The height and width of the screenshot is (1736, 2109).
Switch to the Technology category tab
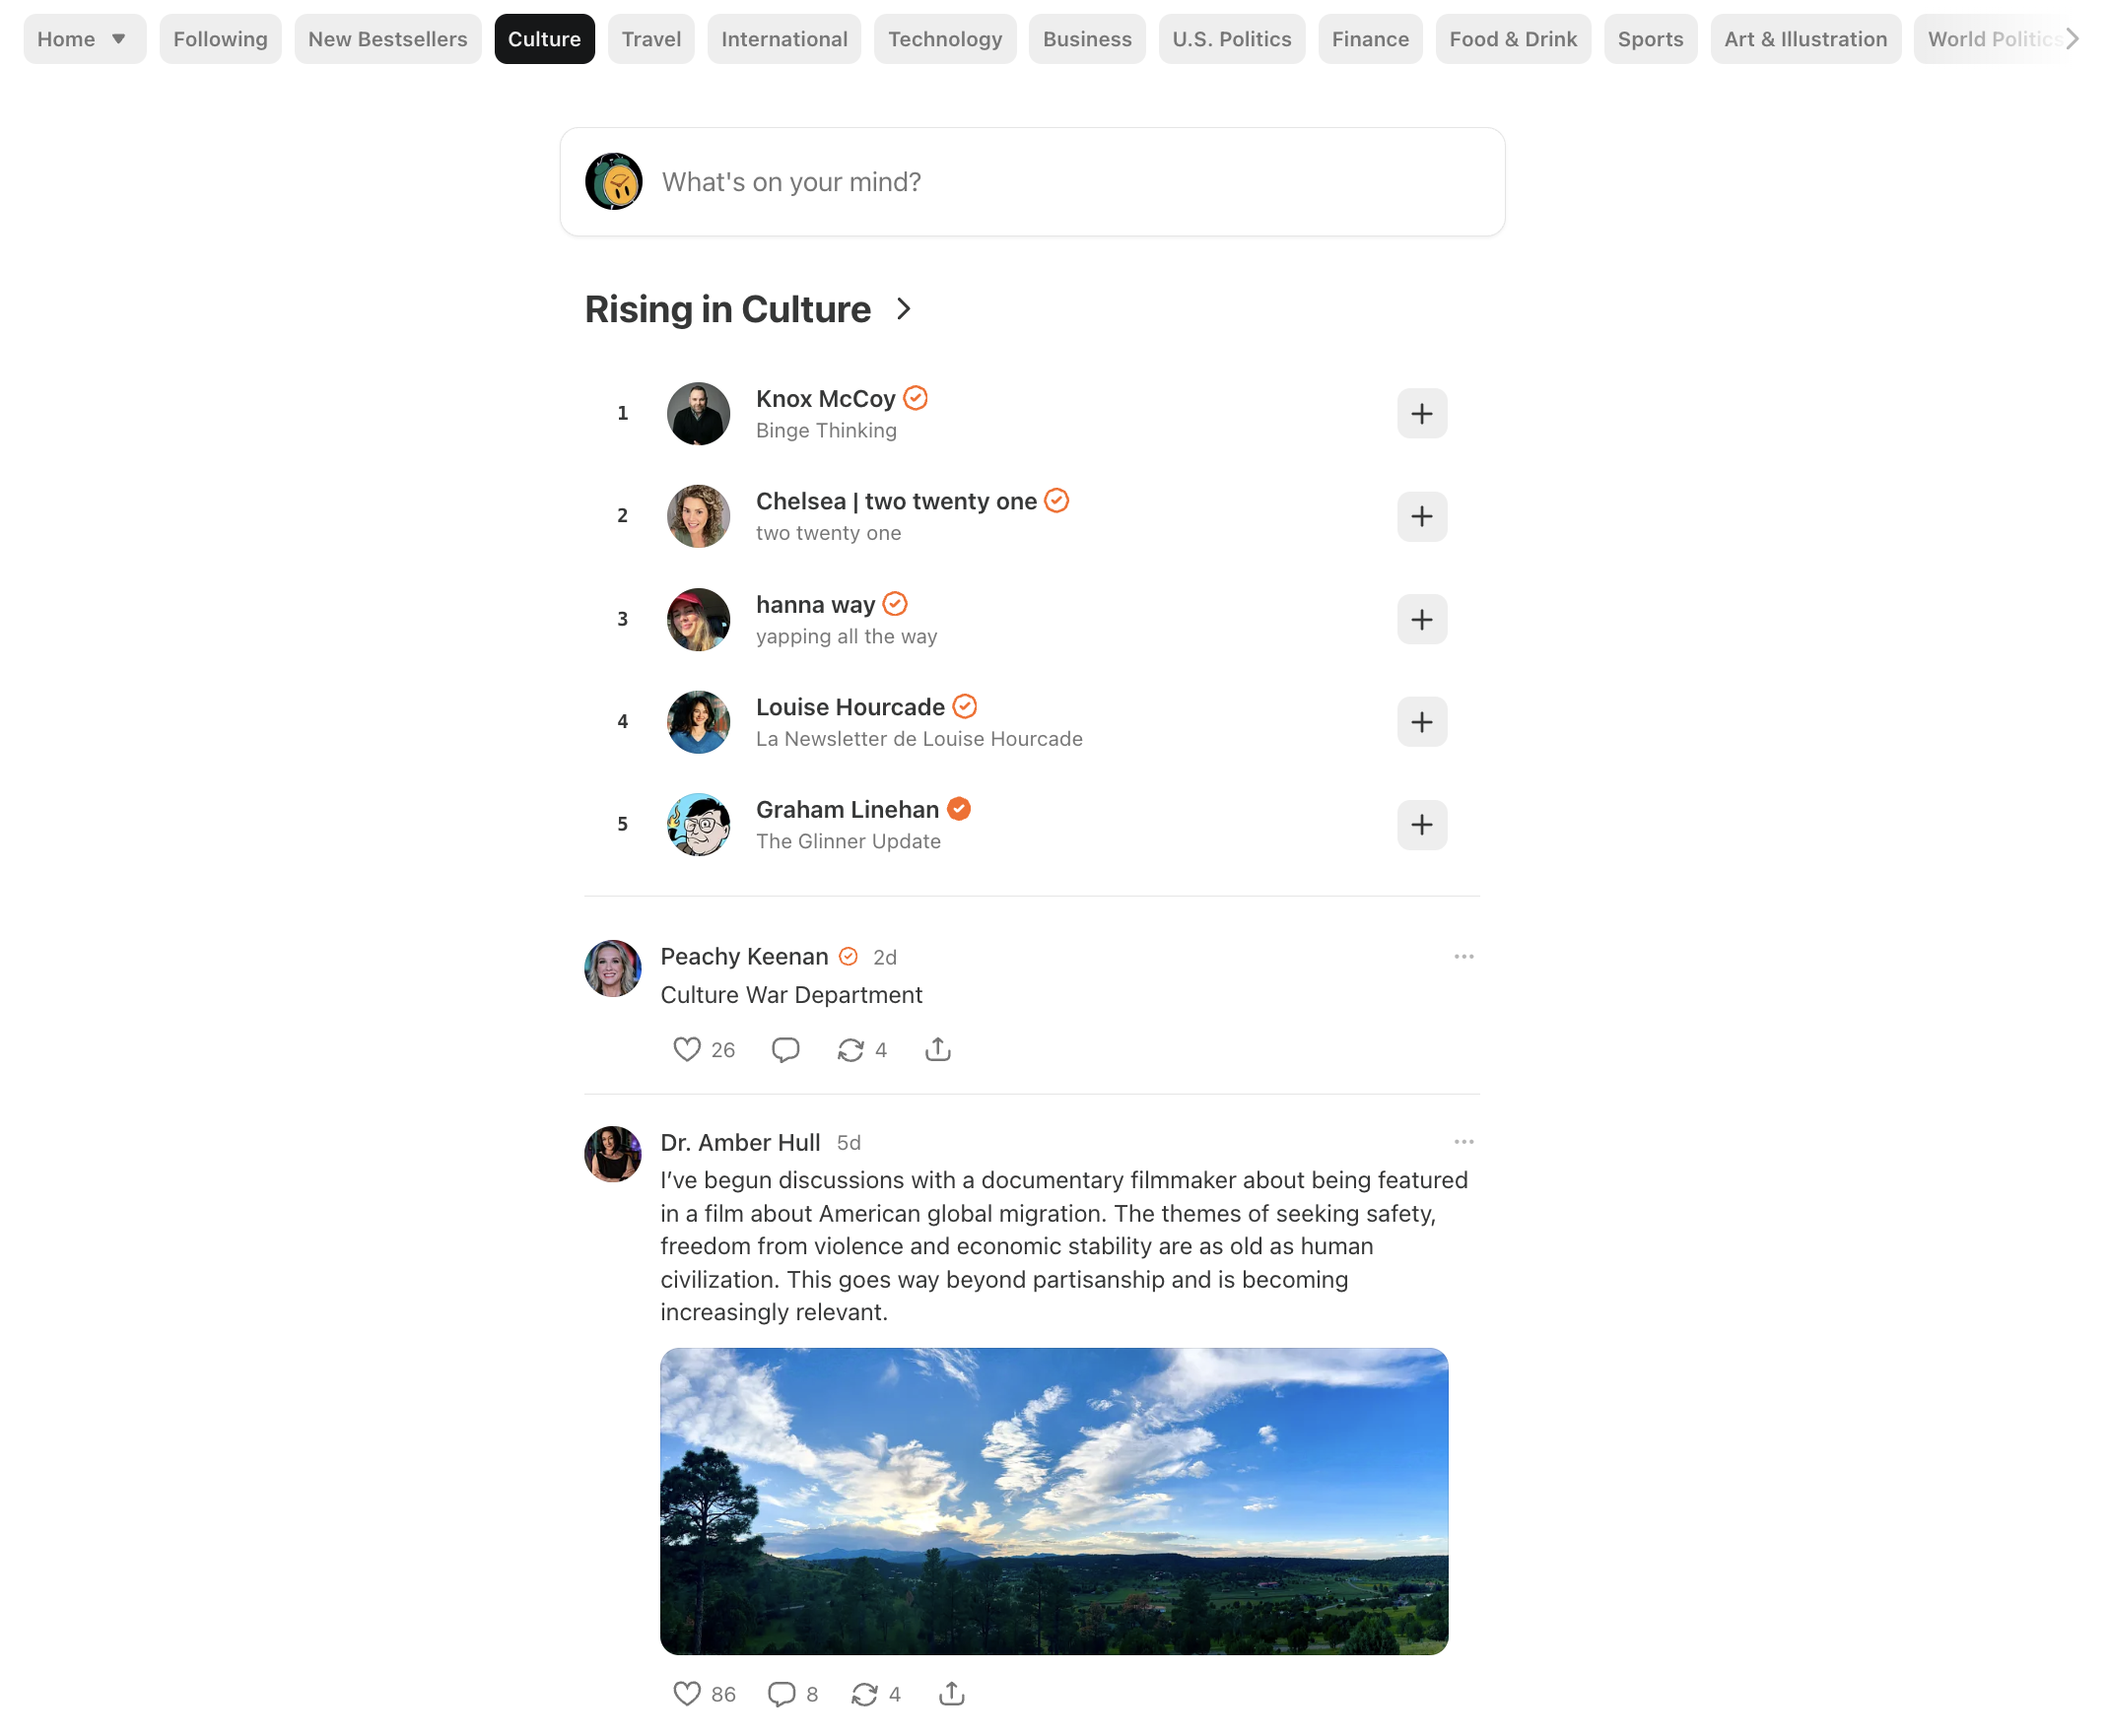click(x=944, y=39)
